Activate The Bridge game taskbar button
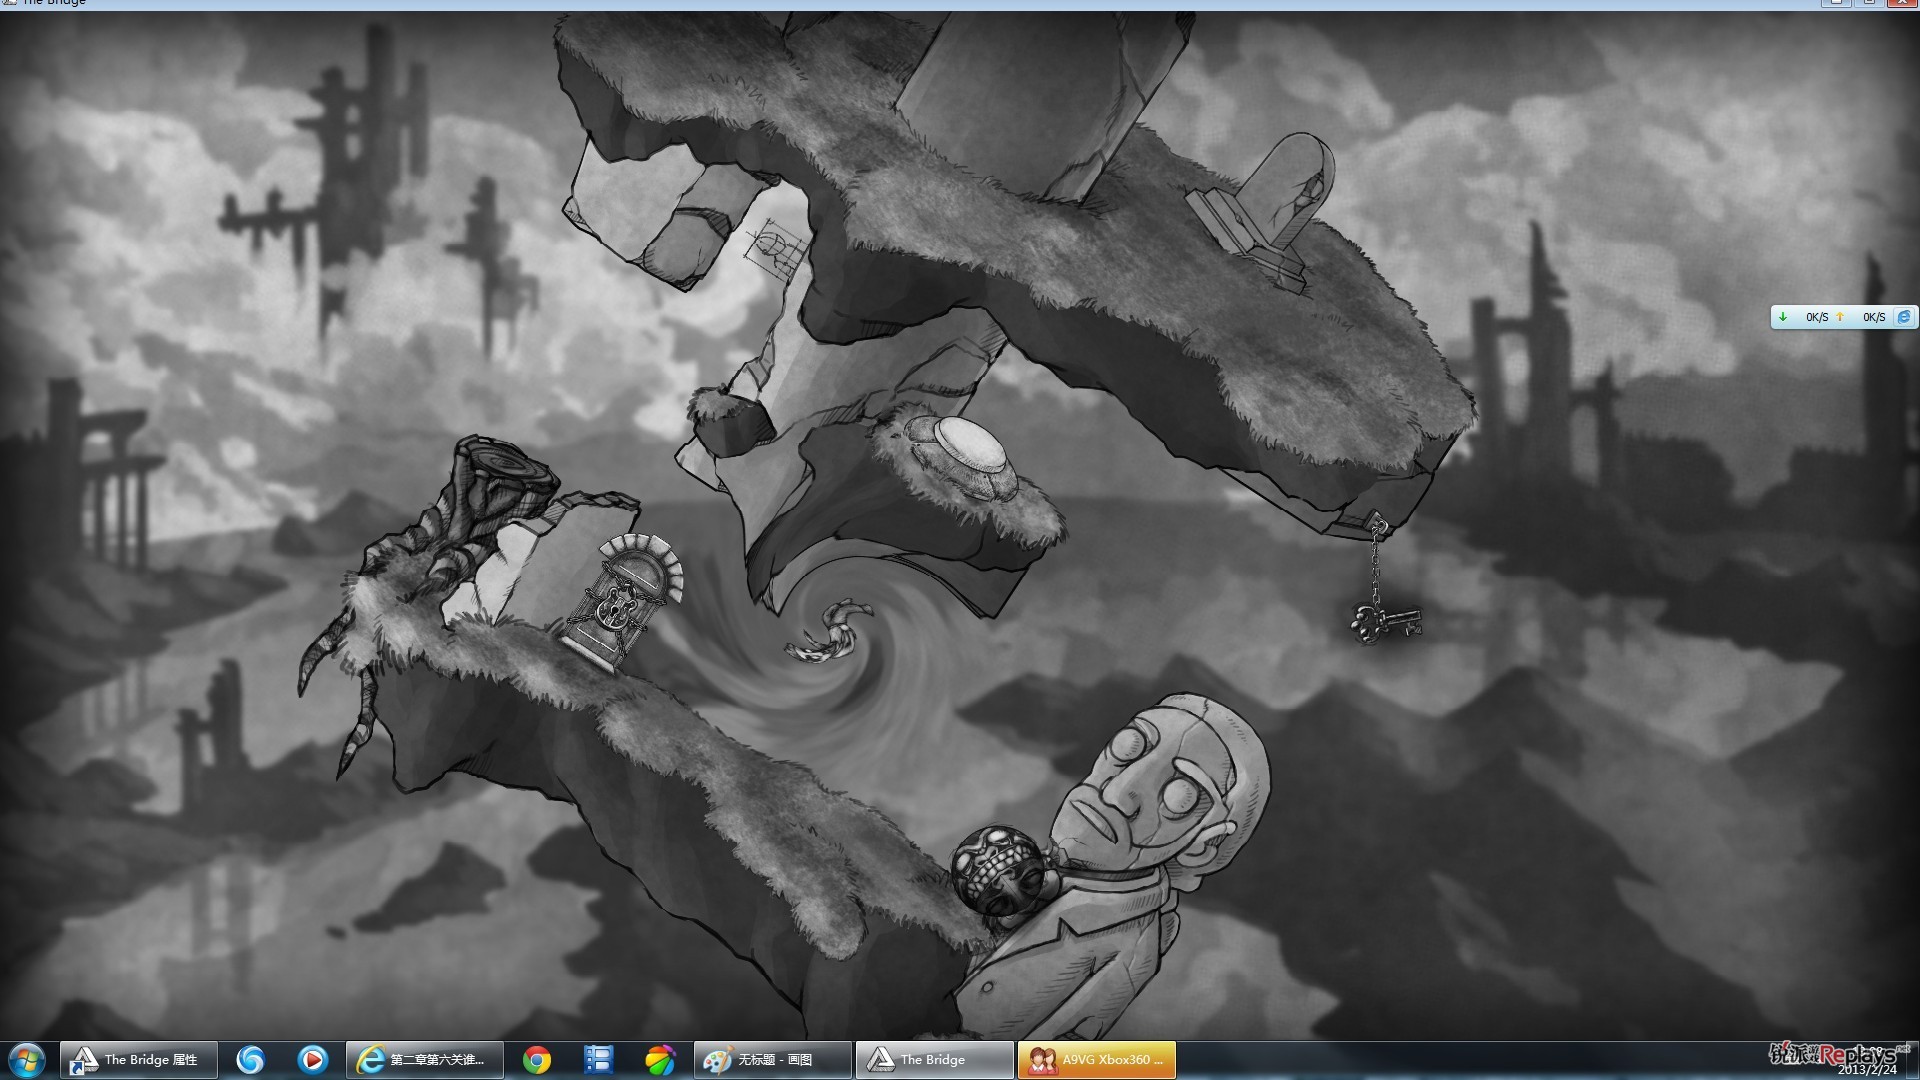The height and width of the screenshot is (1080, 1920). pos(935,1060)
